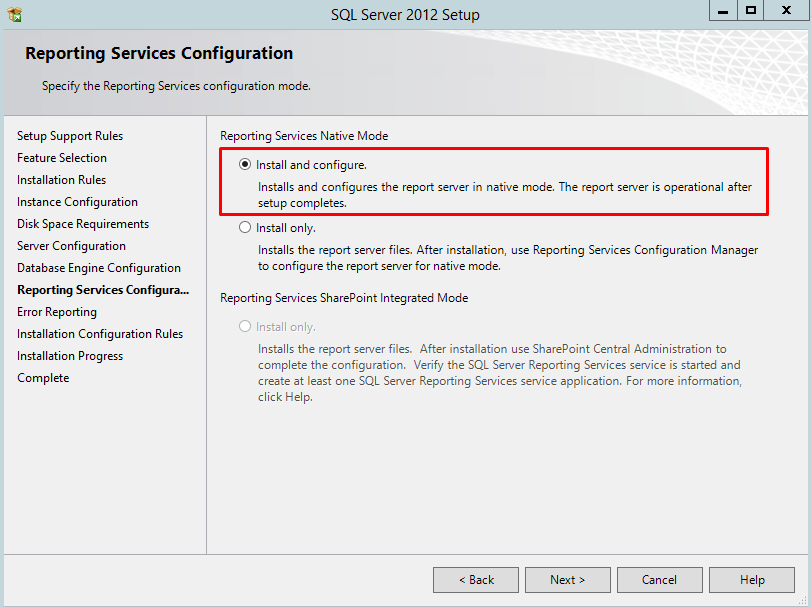The width and height of the screenshot is (811, 608).
Task: Open Help for Reporting Services configuration
Action: coord(752,580)
